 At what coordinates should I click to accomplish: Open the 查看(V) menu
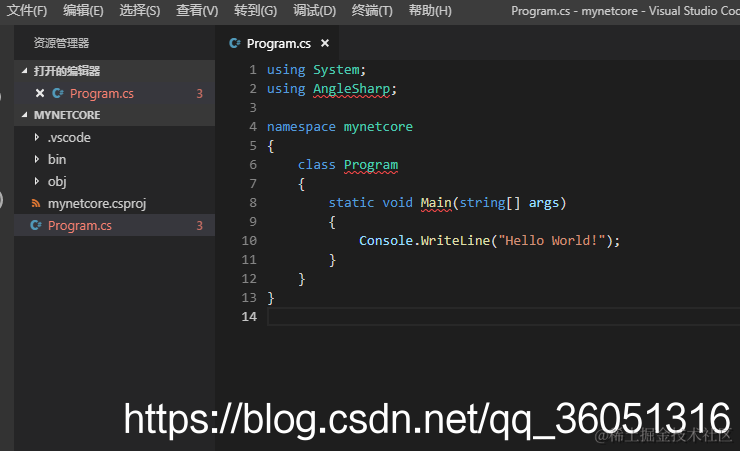197,10
